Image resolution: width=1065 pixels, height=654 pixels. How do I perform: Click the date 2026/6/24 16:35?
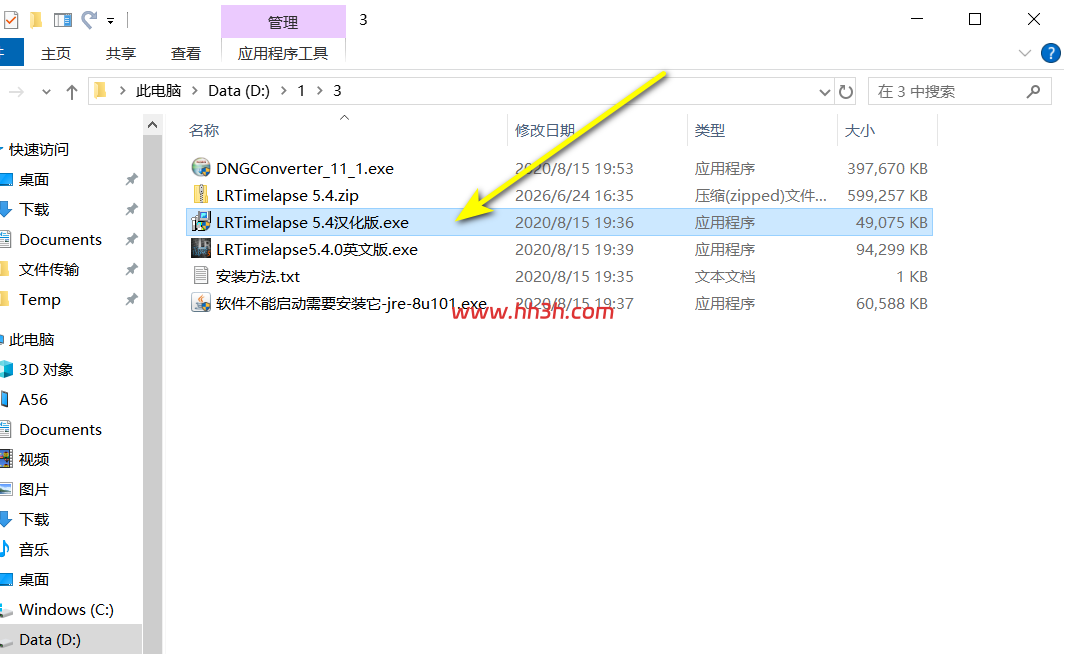574,196
